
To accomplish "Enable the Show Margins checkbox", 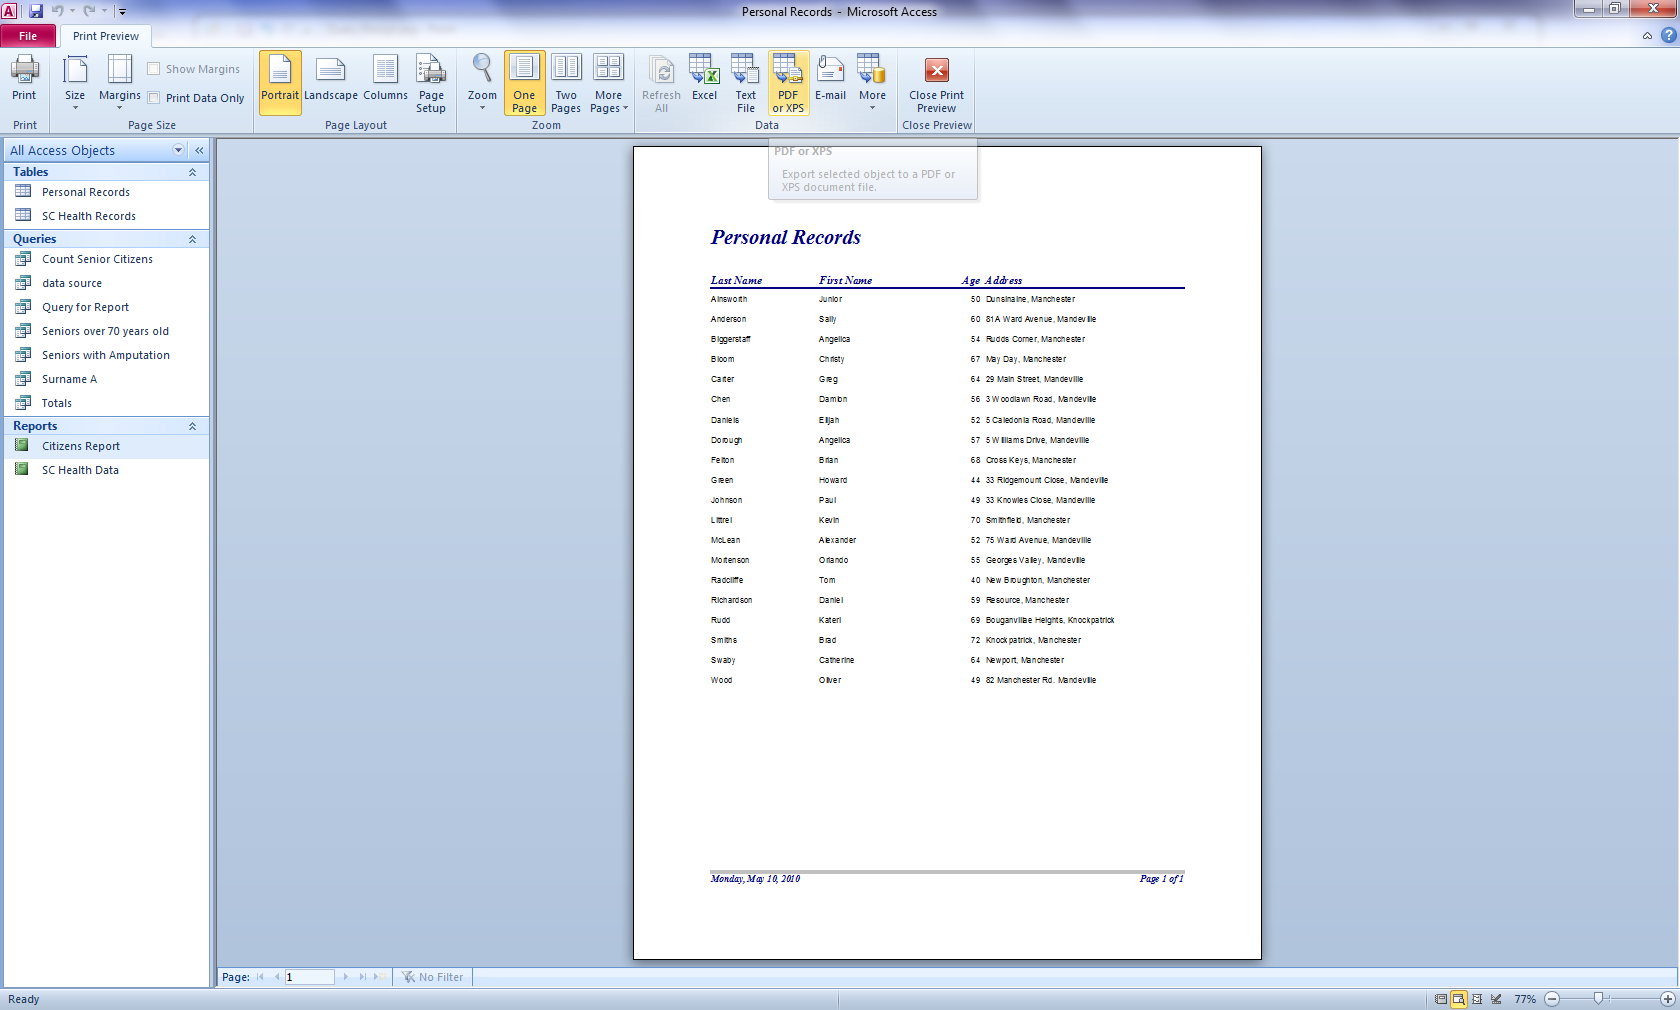I will pos(154,69).
